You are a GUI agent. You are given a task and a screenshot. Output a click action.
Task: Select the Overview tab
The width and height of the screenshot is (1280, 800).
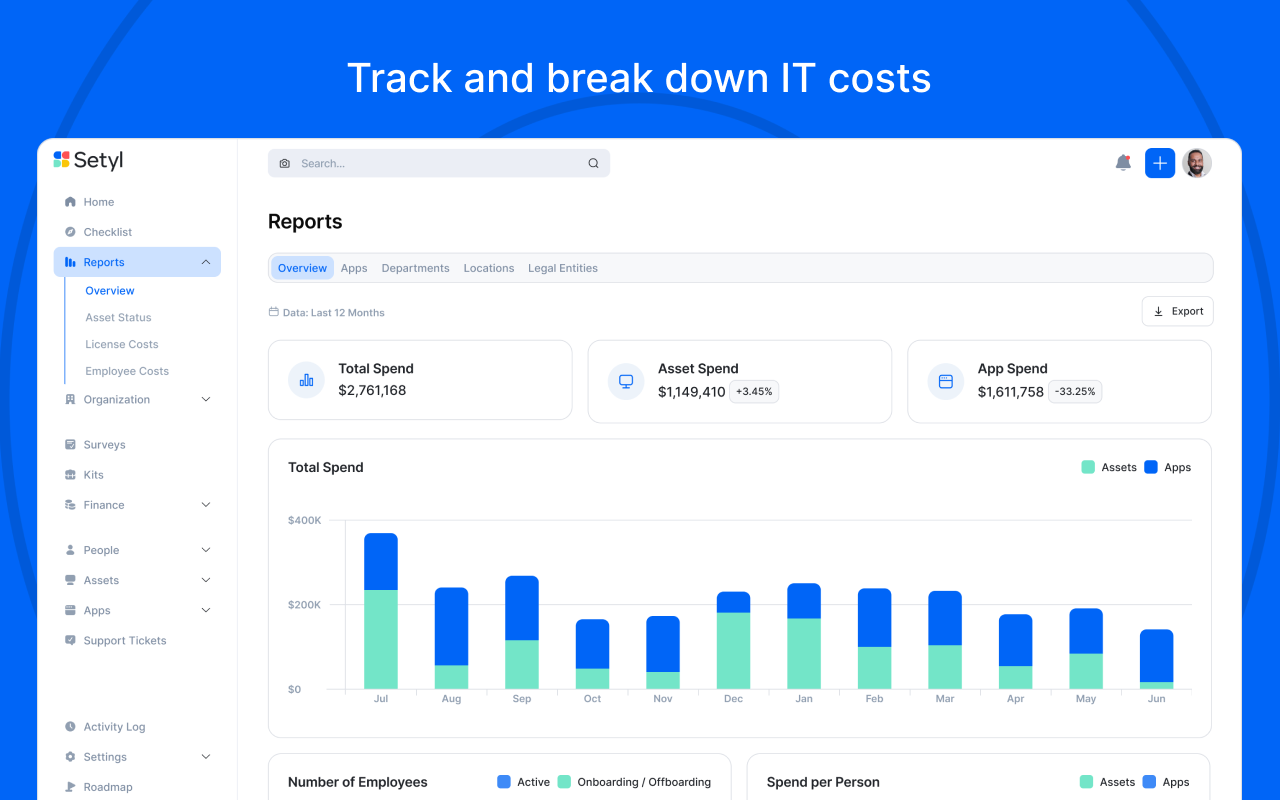click(302, 268)
